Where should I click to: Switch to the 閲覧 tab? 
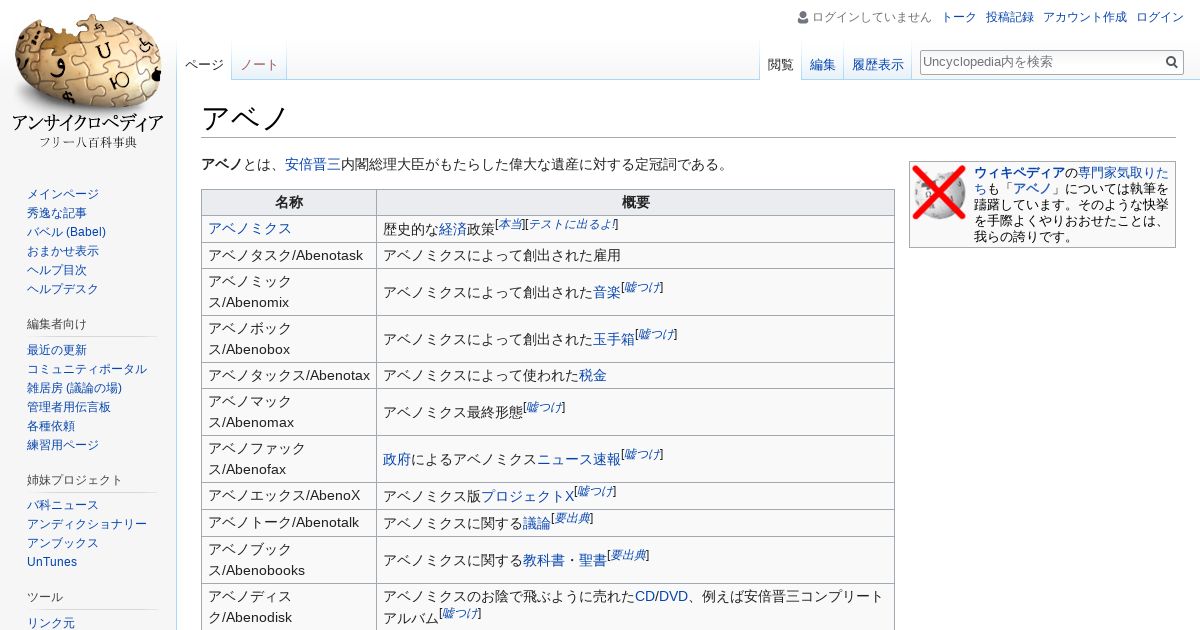point(780,64)
